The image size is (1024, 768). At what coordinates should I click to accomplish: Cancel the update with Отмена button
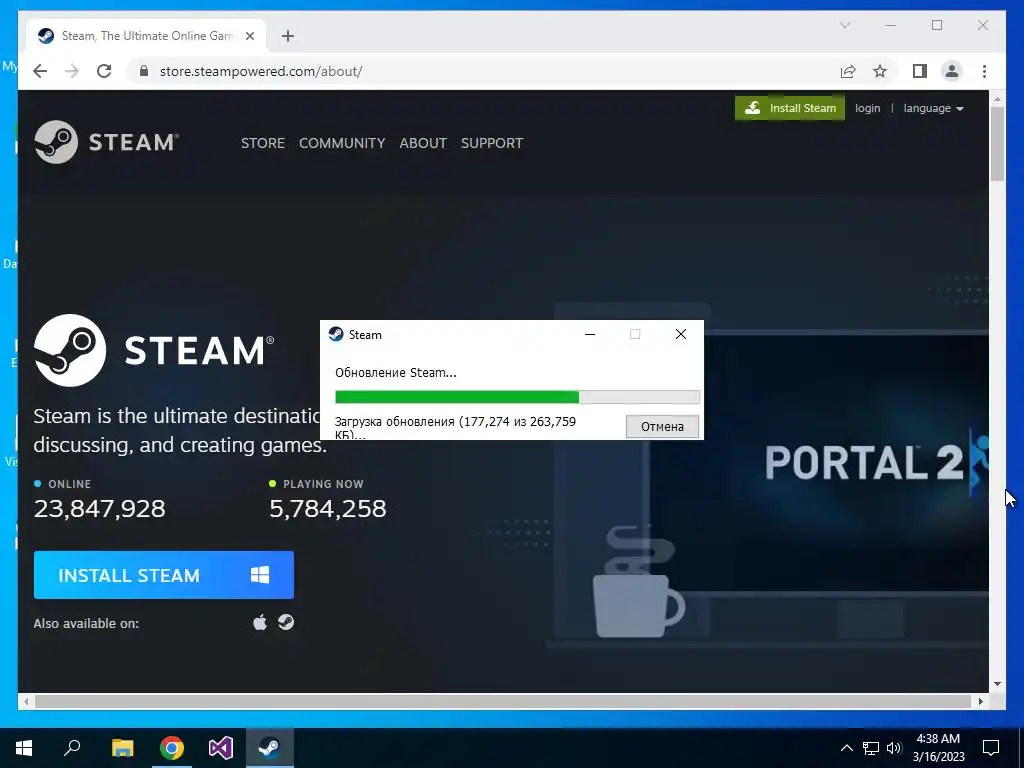tap(662, 426)
